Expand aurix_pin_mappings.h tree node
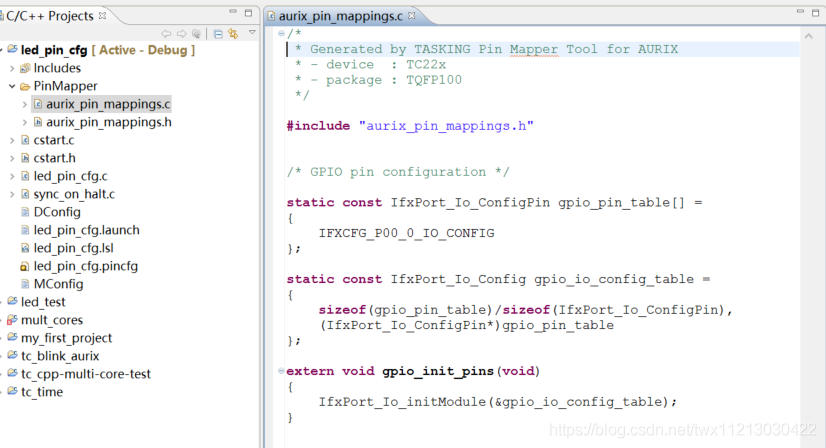The width and height of the screenshot is (826, 448). (x=25, y=122)
